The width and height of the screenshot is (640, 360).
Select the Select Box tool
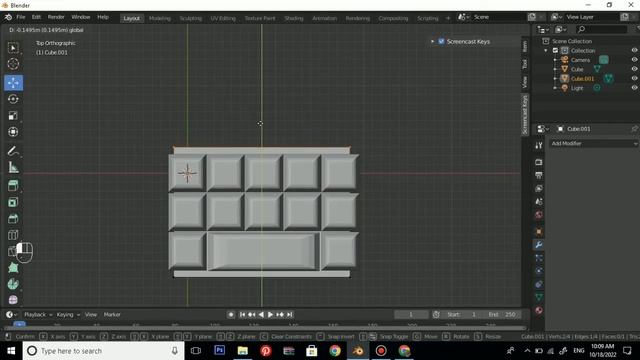(x=13, y=48)
